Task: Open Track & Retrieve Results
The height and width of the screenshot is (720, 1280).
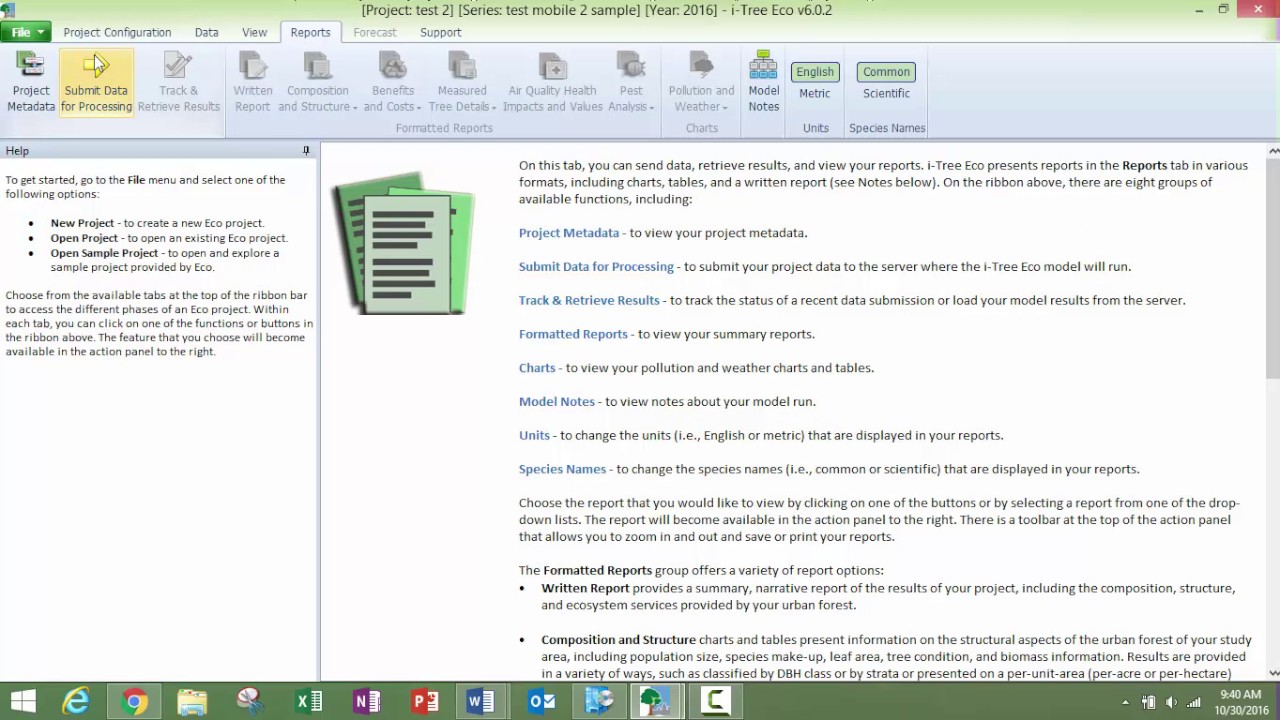Action: tap(178, 82)
